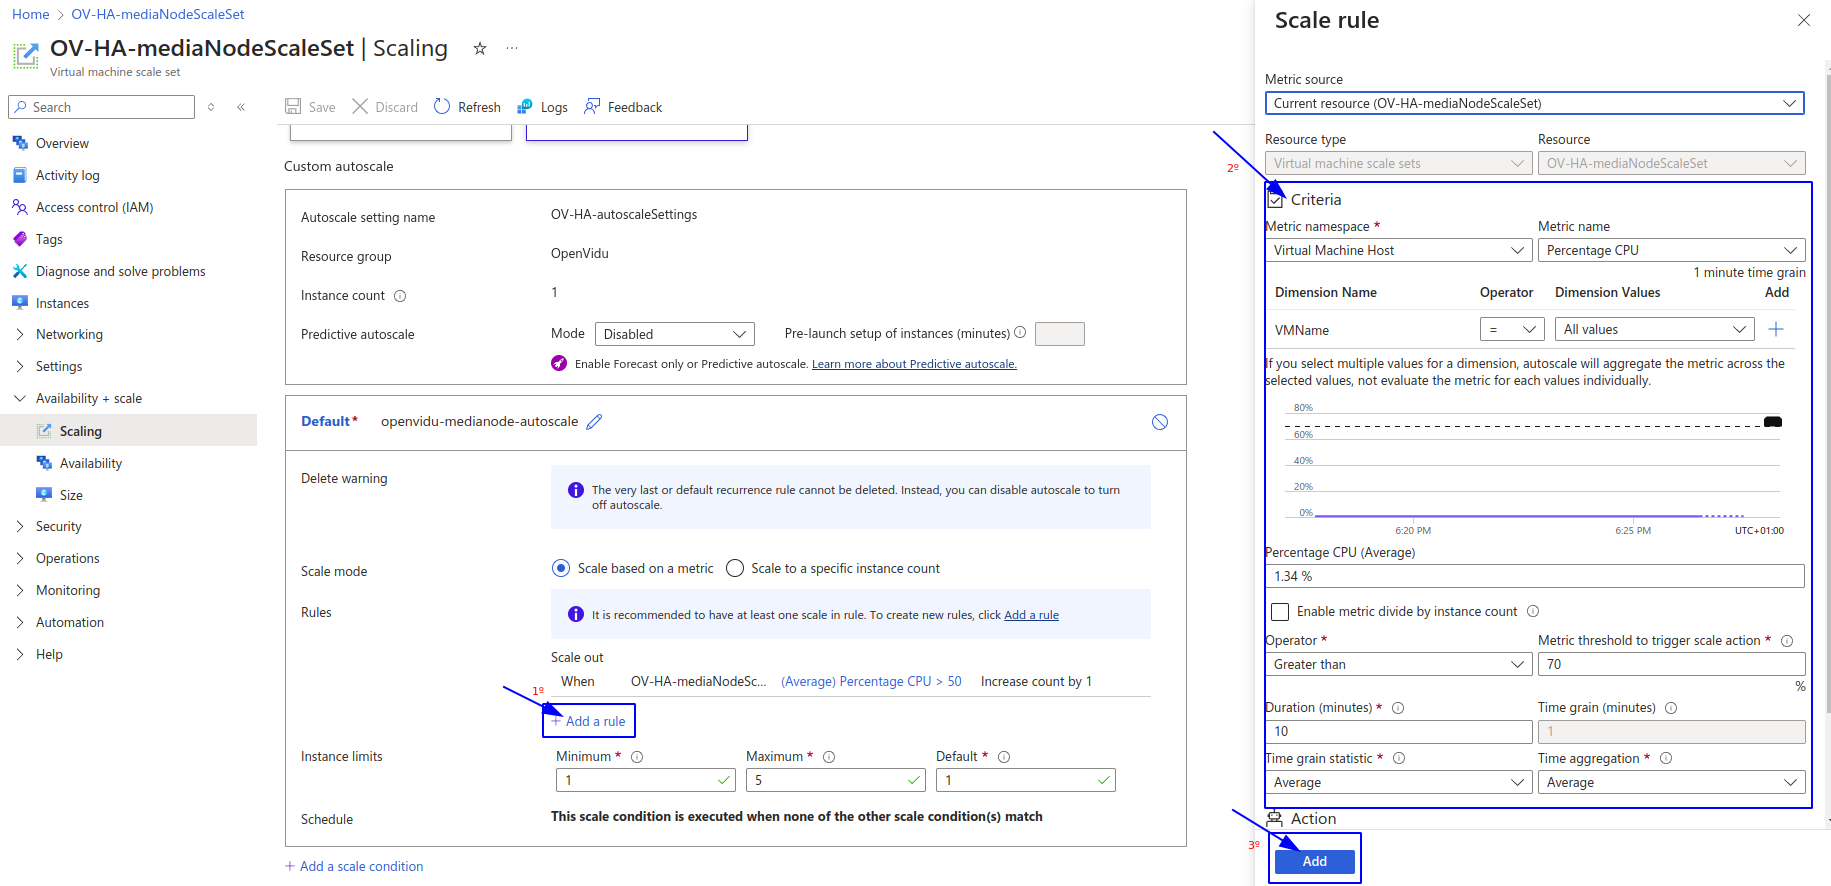
Task: Enable metric divide by instance count
Action: coord(1280,612)
